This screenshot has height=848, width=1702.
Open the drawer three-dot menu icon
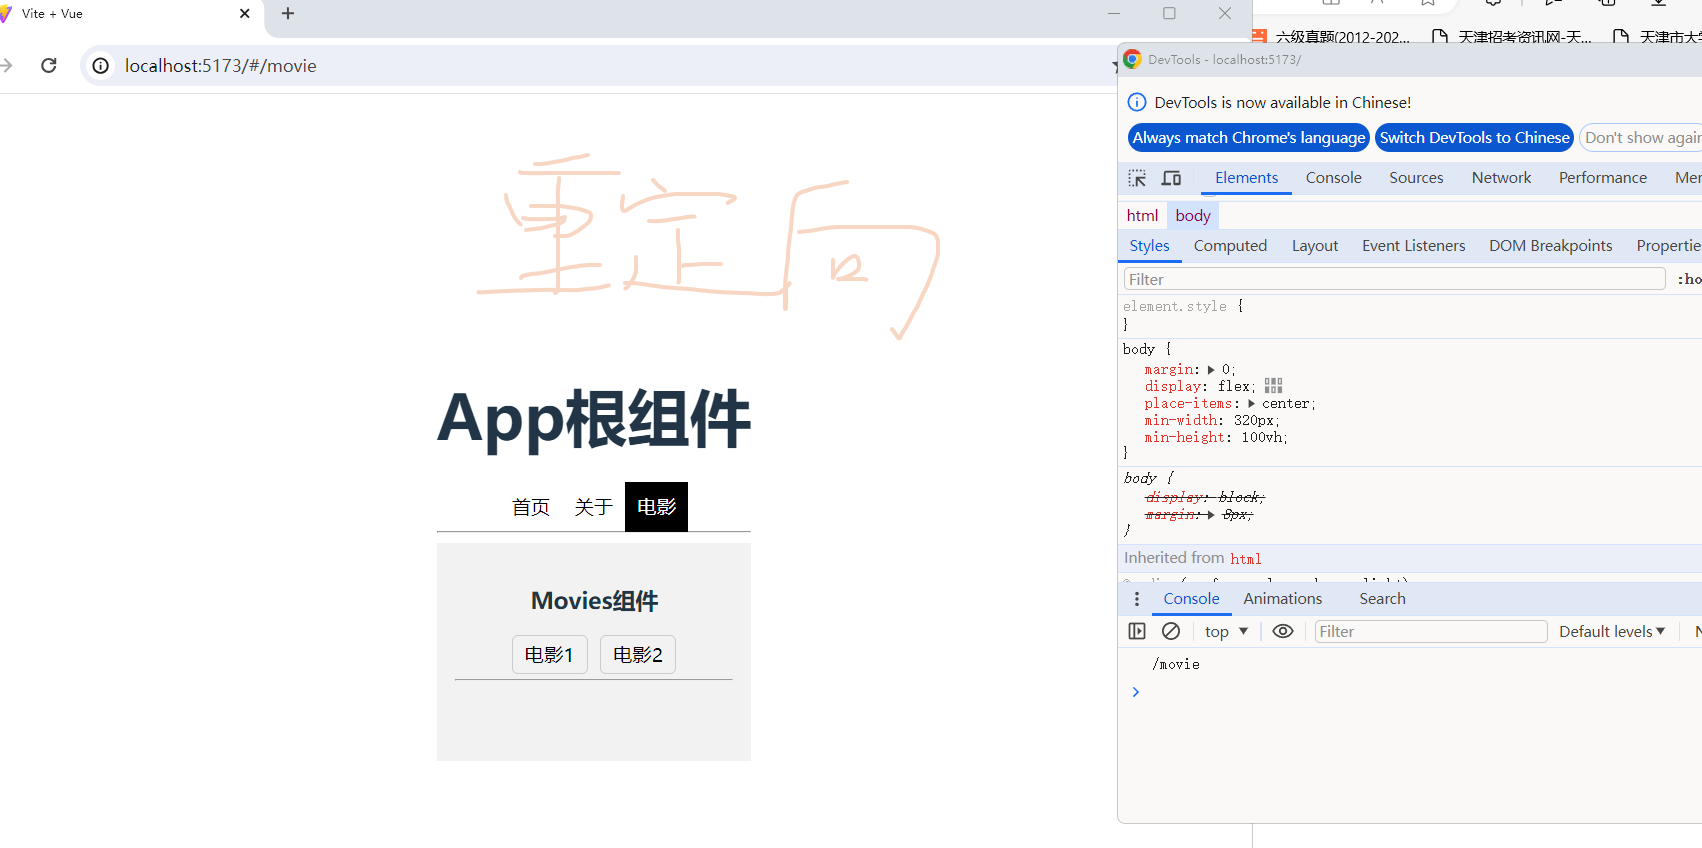[x=1136, y=599]
